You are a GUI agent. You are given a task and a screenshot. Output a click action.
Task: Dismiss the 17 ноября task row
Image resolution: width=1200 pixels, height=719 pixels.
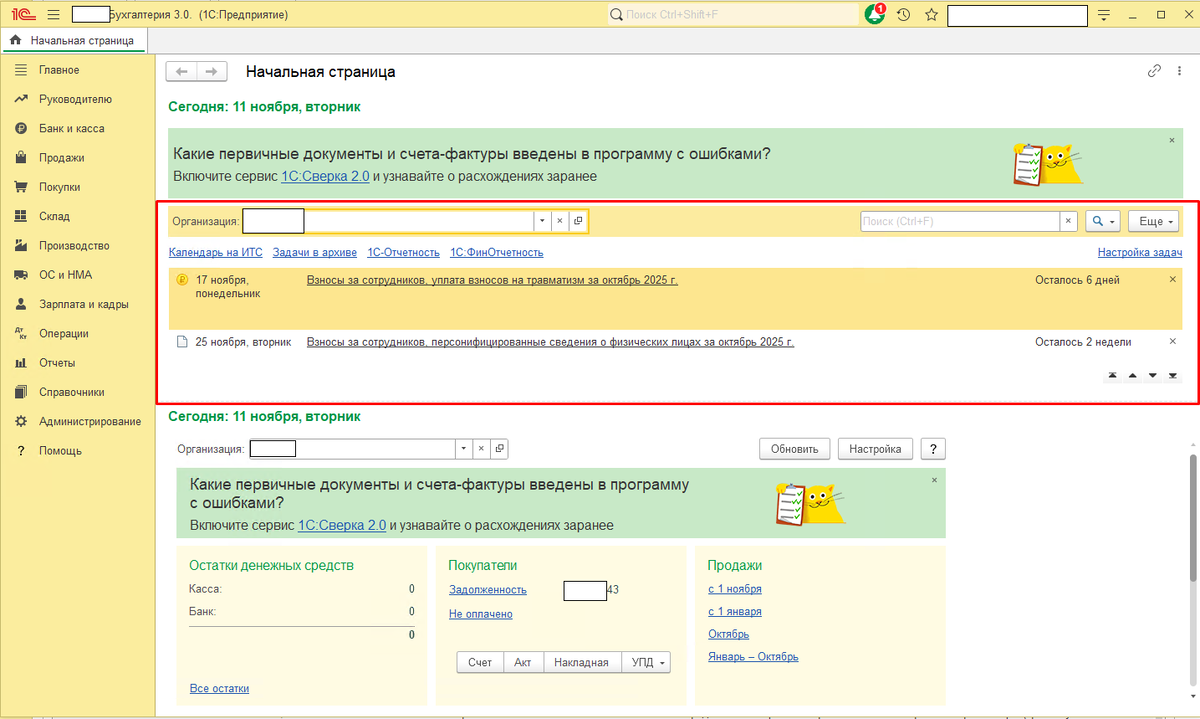1173,280
